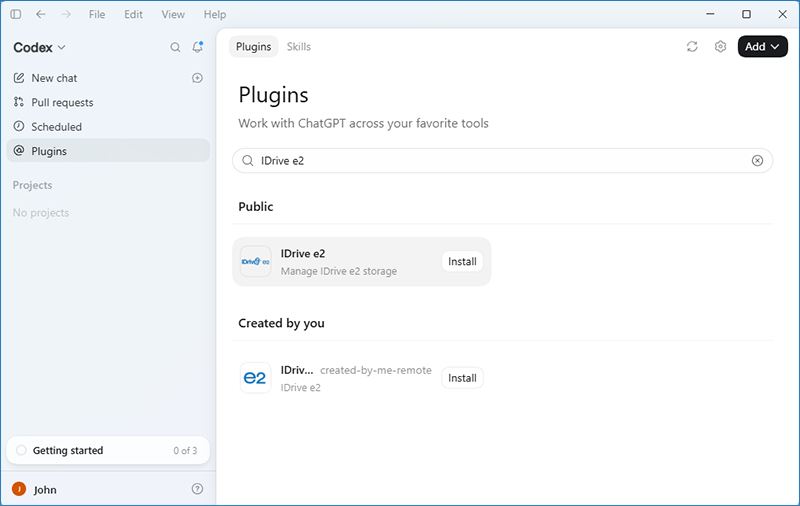Close the Codex window
This screenshot has height=506, width=800.
pos(783,14)
